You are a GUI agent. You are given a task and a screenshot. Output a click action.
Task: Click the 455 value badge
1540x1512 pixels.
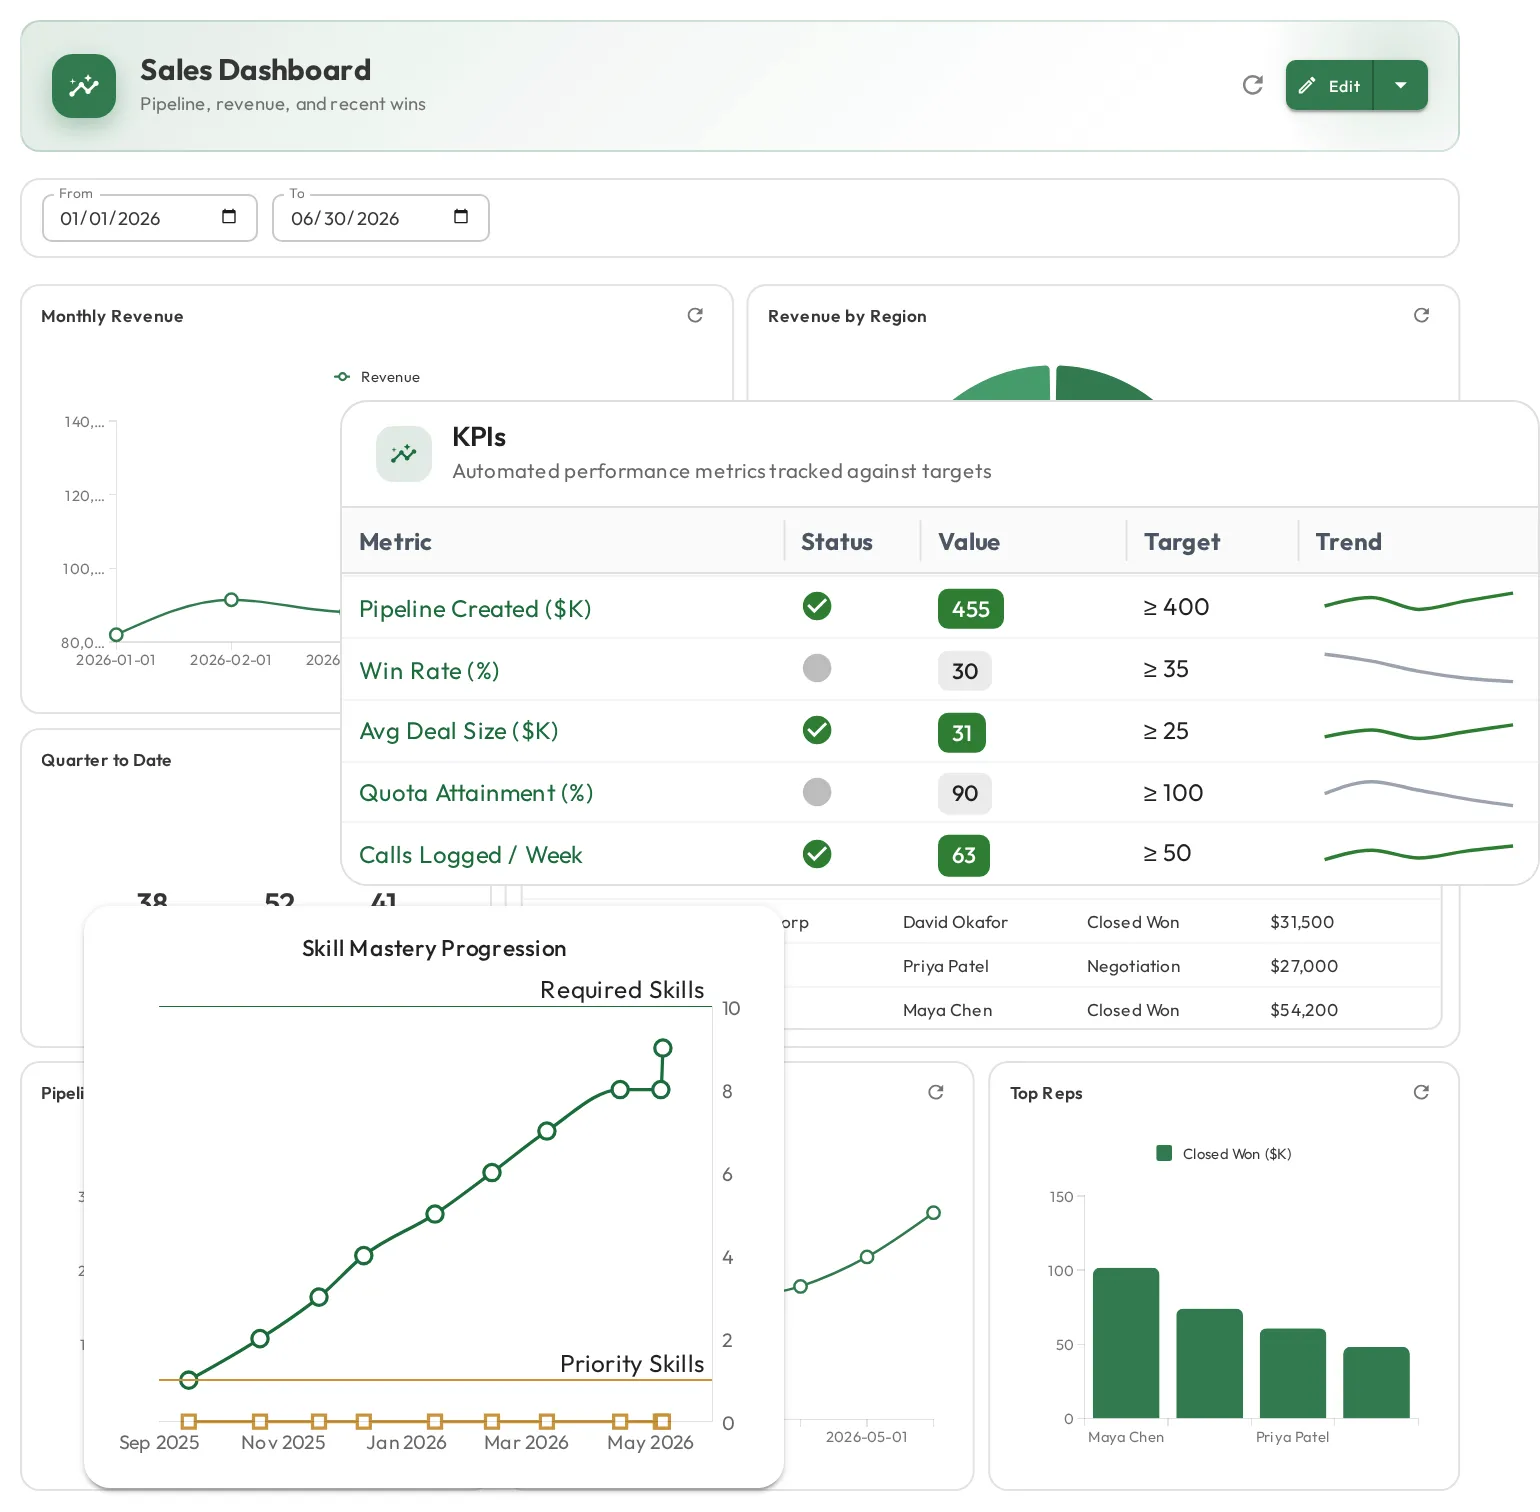pyautogui.click(x=971, y=609)
